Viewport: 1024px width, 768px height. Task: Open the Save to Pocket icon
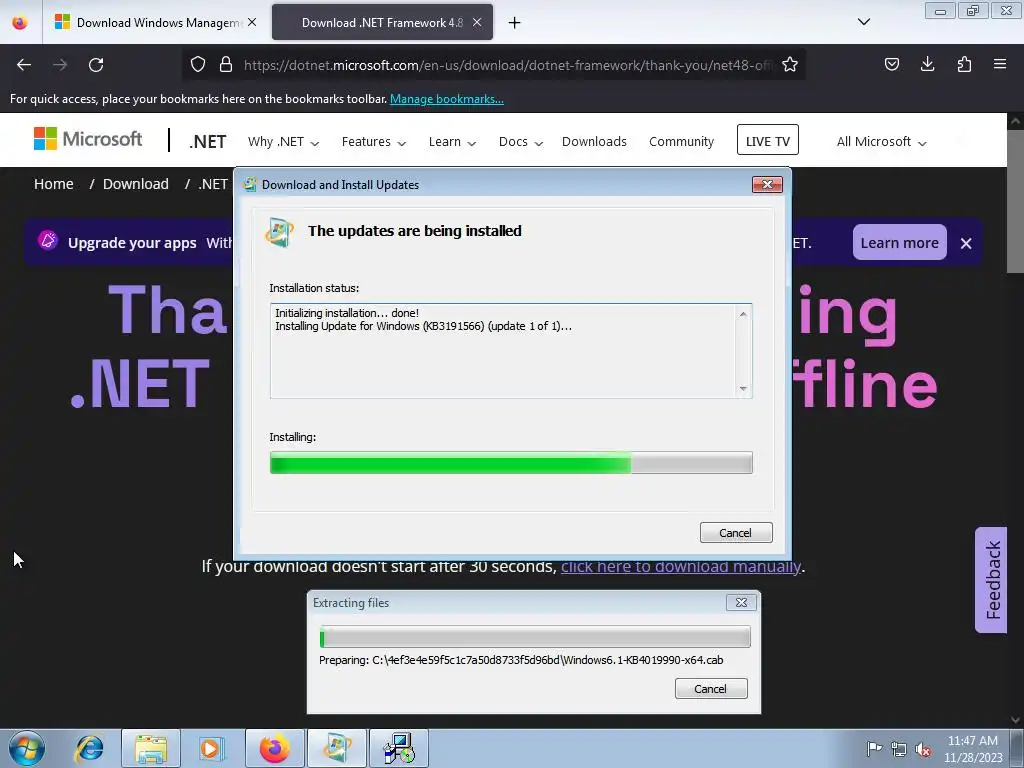891,64
